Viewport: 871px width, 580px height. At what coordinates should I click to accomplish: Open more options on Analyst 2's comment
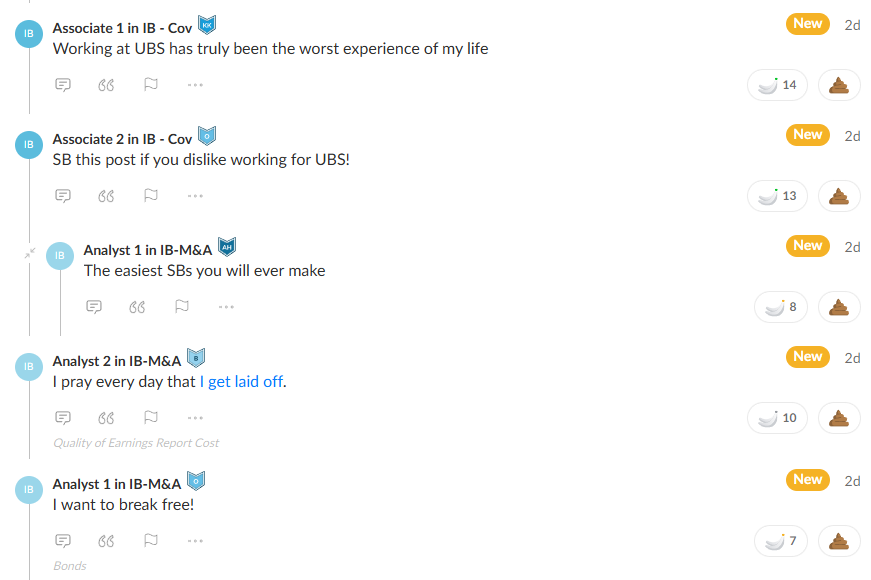click(x=195, y=418)
